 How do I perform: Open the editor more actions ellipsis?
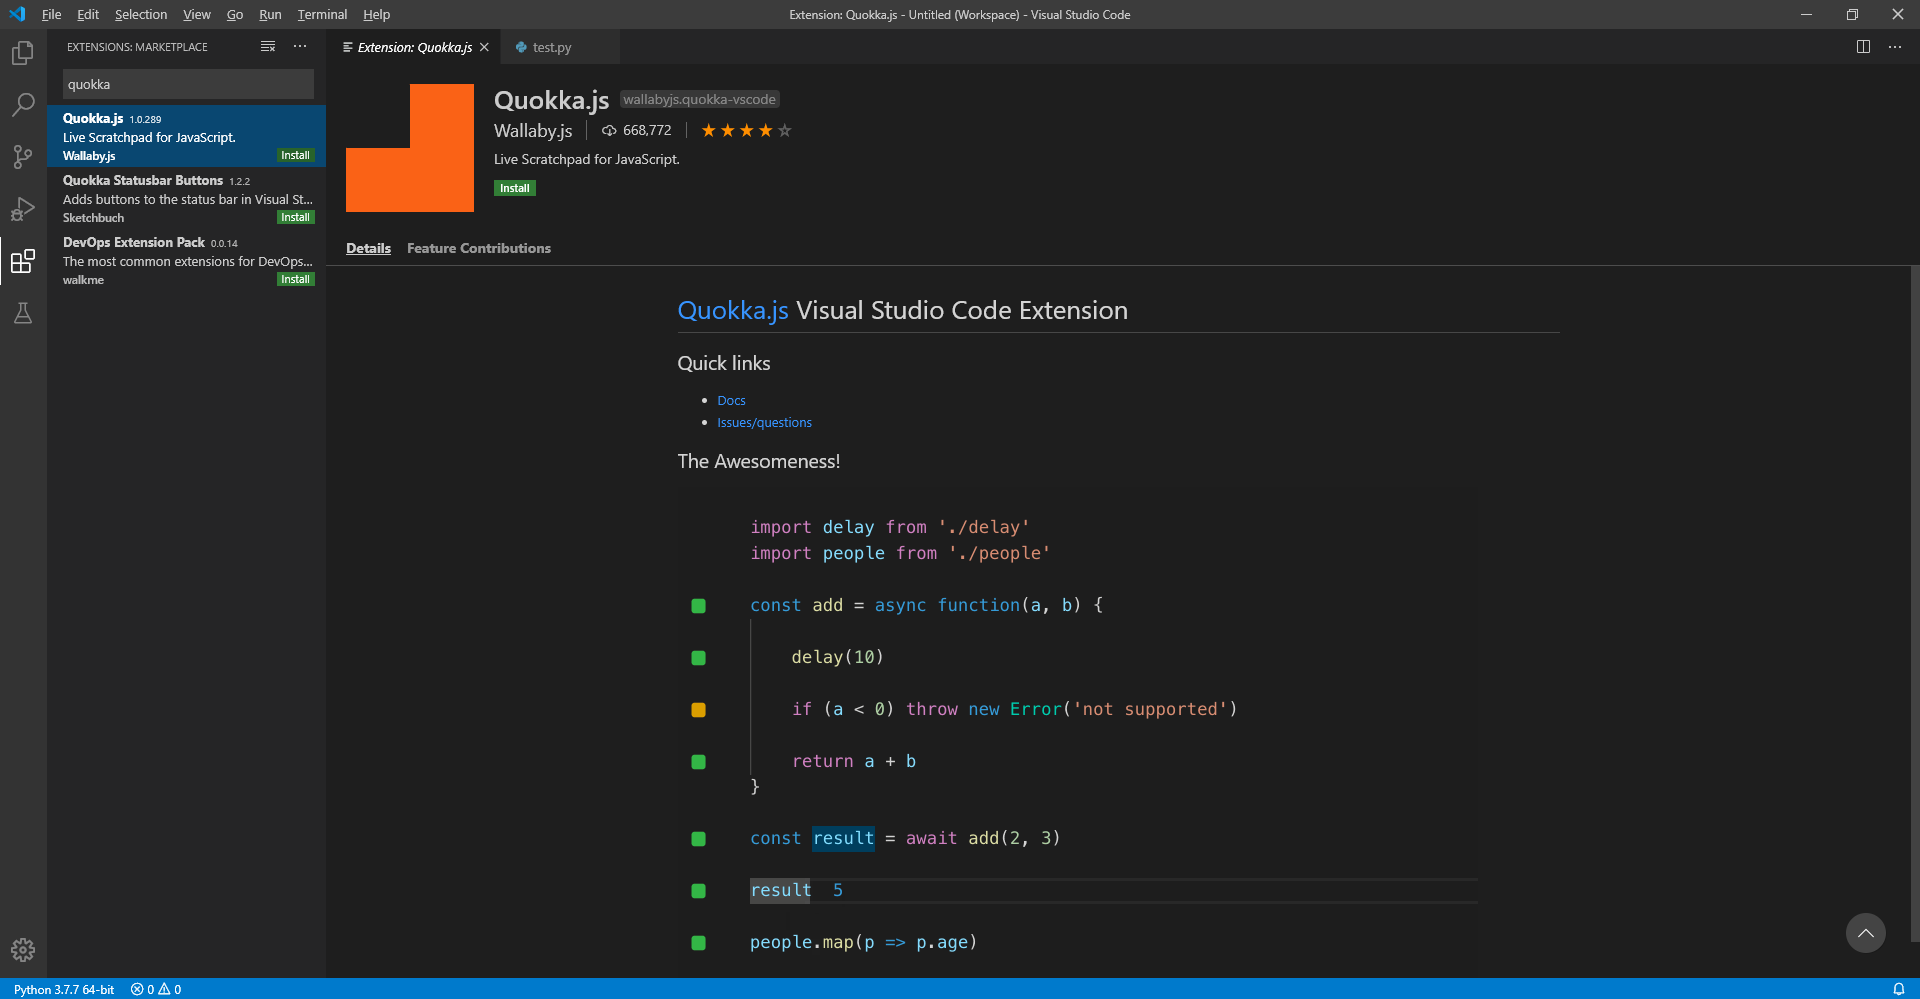[x=1895, y=47]
